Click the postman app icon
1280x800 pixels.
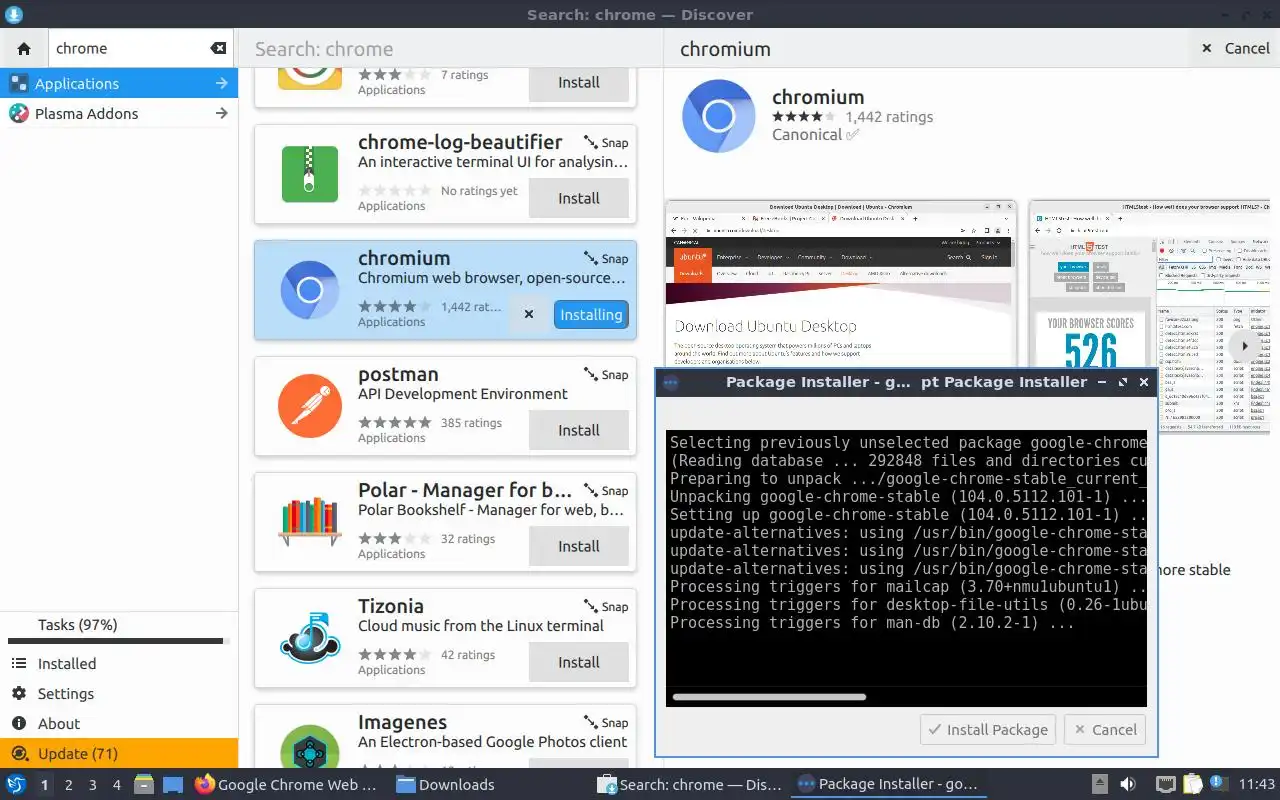(309, 406)
